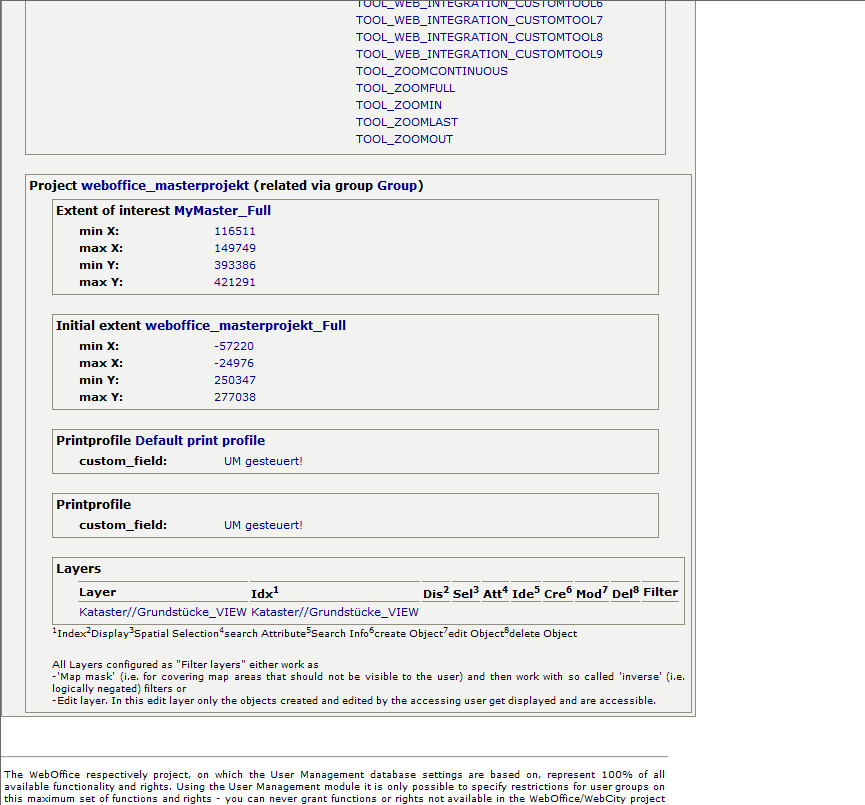Viewport: 865px width, 805px height.
Task: Click min Y value 250347
Action: tap(234, 381)
